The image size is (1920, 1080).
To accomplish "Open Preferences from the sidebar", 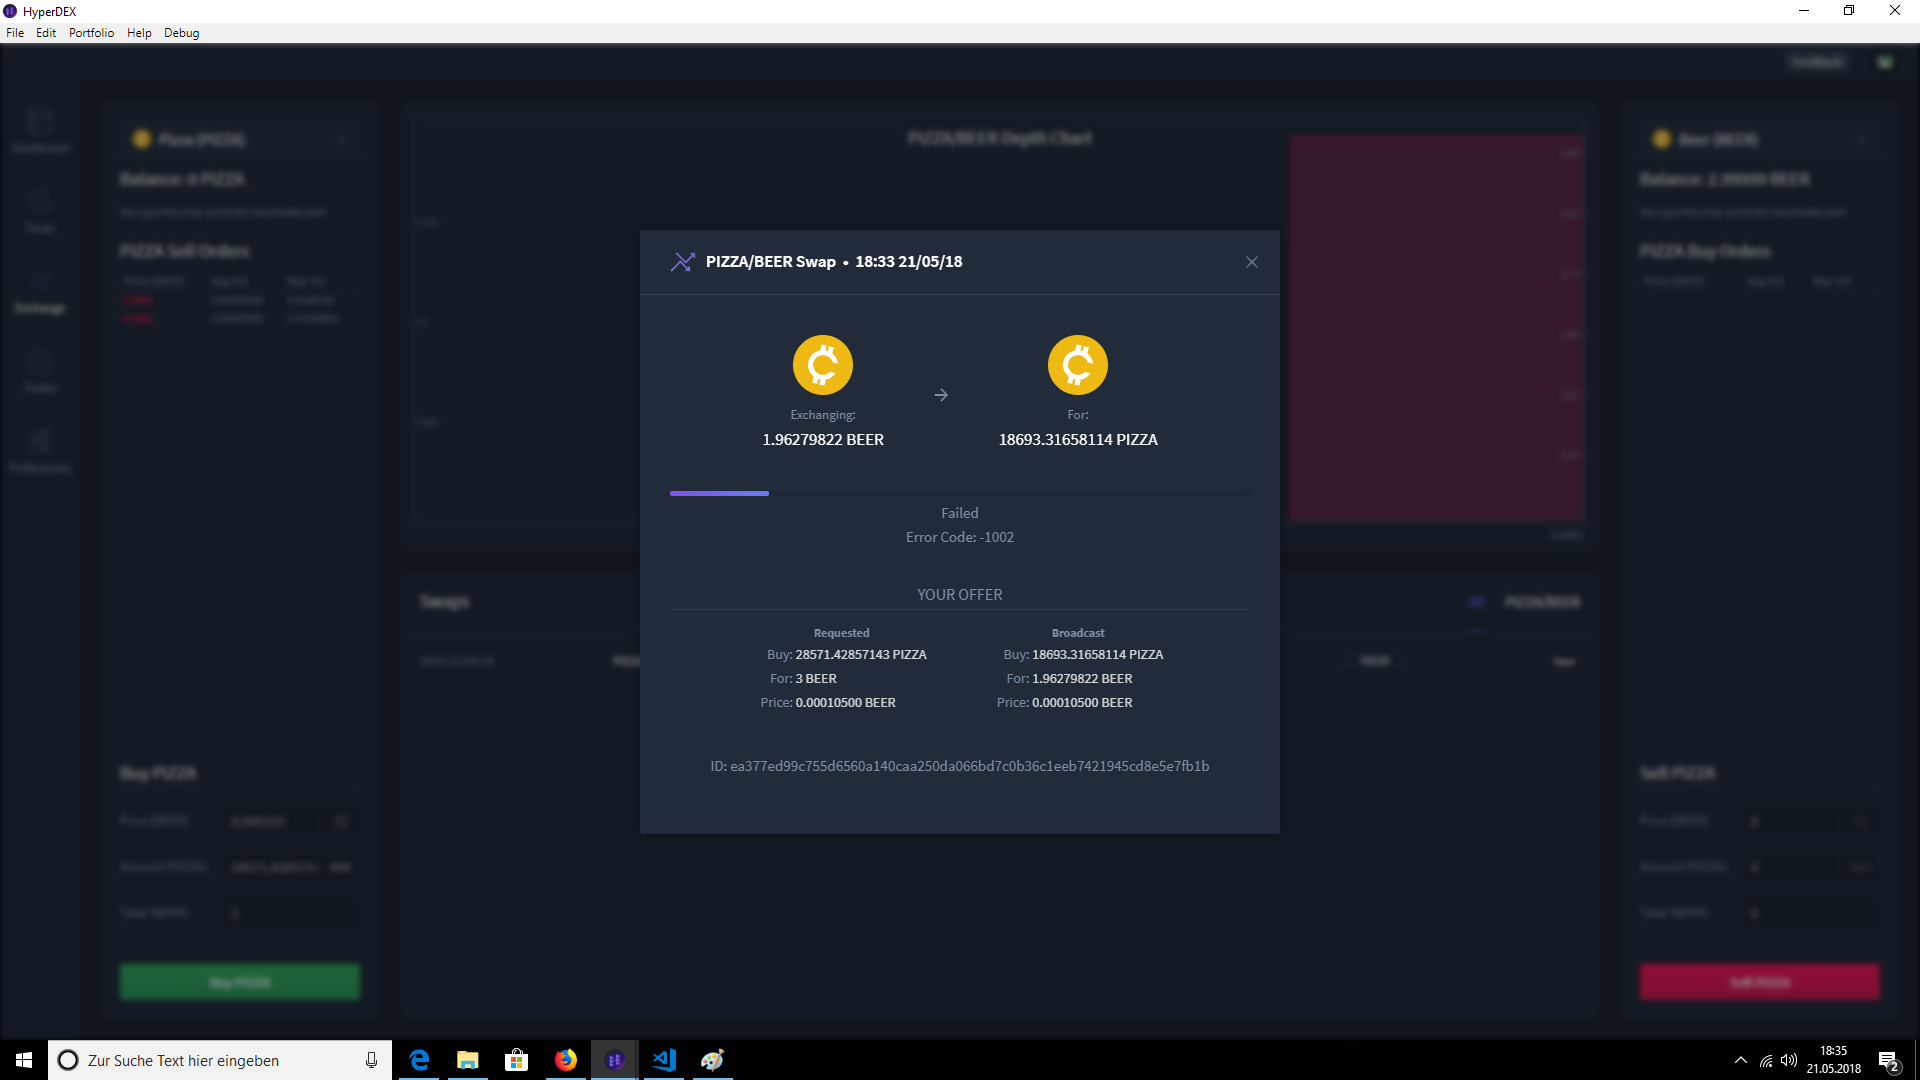I will [x=40, y=448].
